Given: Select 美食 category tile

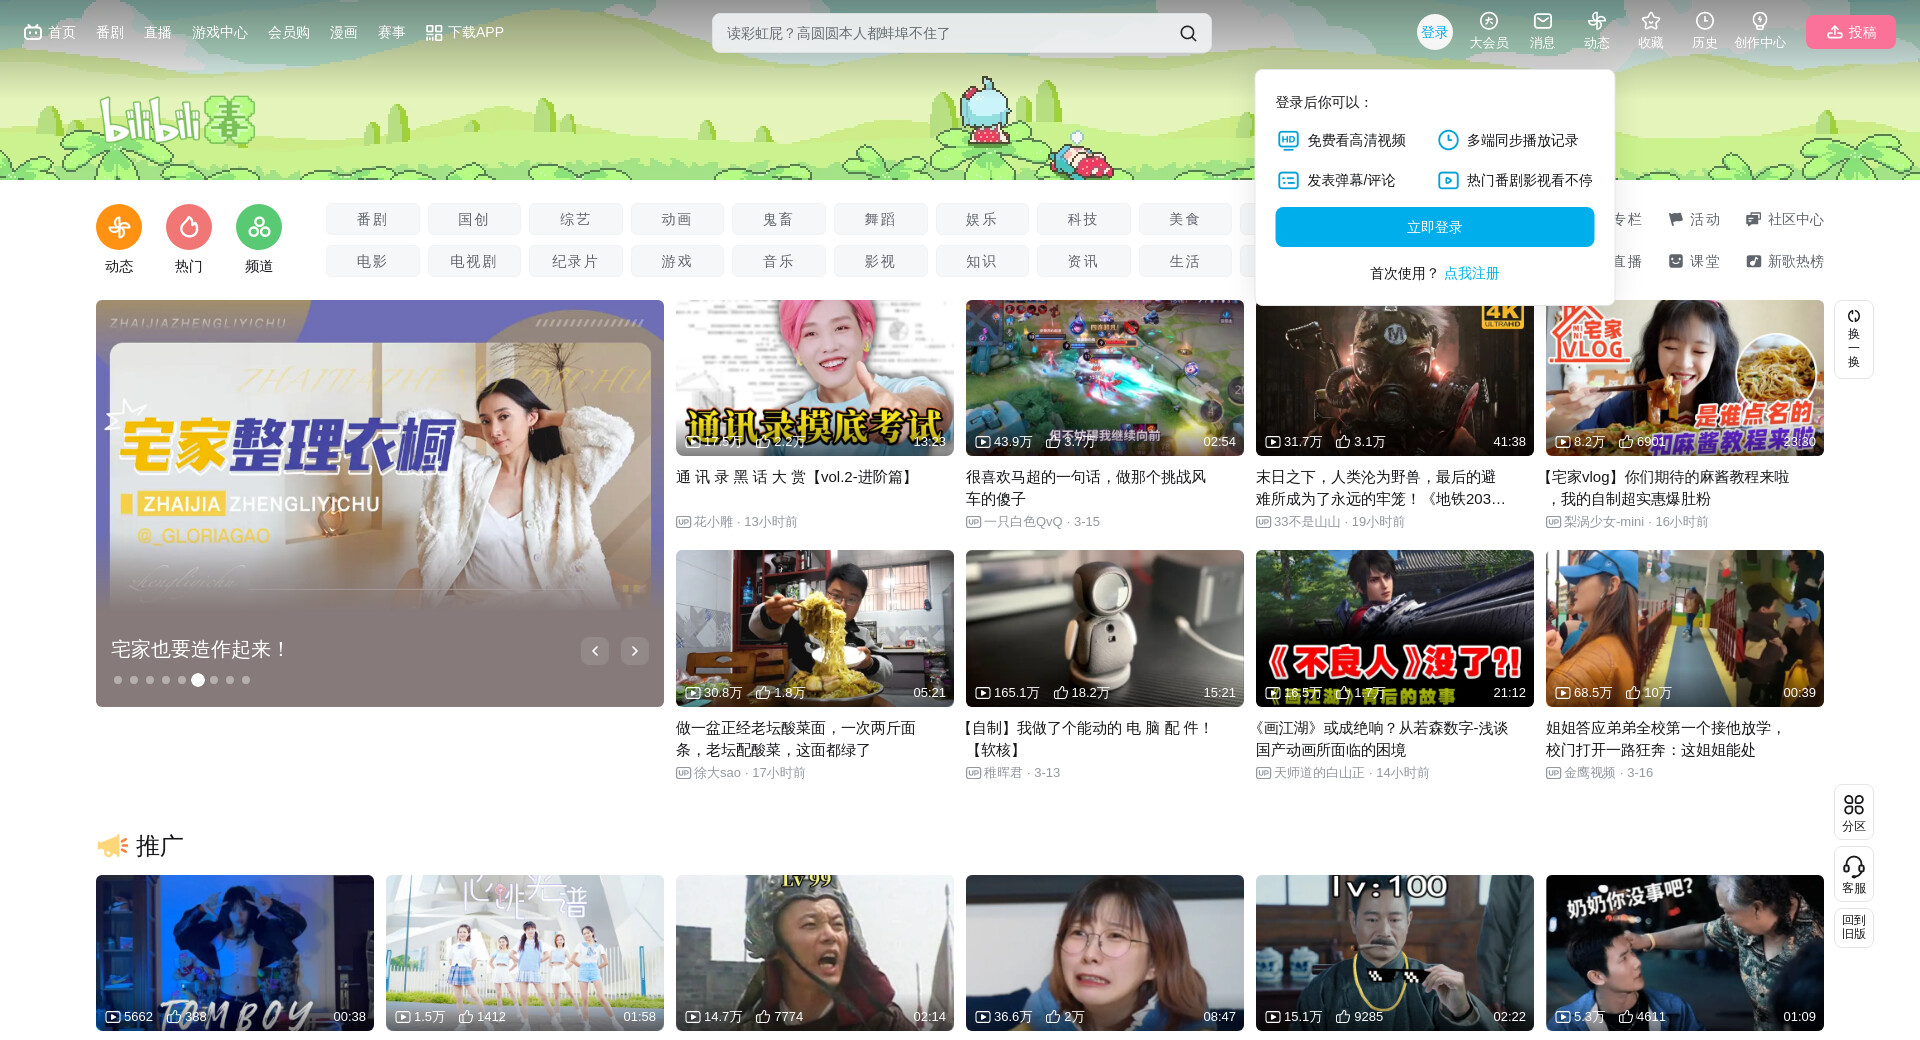Looking at the screenshot, I should 1185,219.
